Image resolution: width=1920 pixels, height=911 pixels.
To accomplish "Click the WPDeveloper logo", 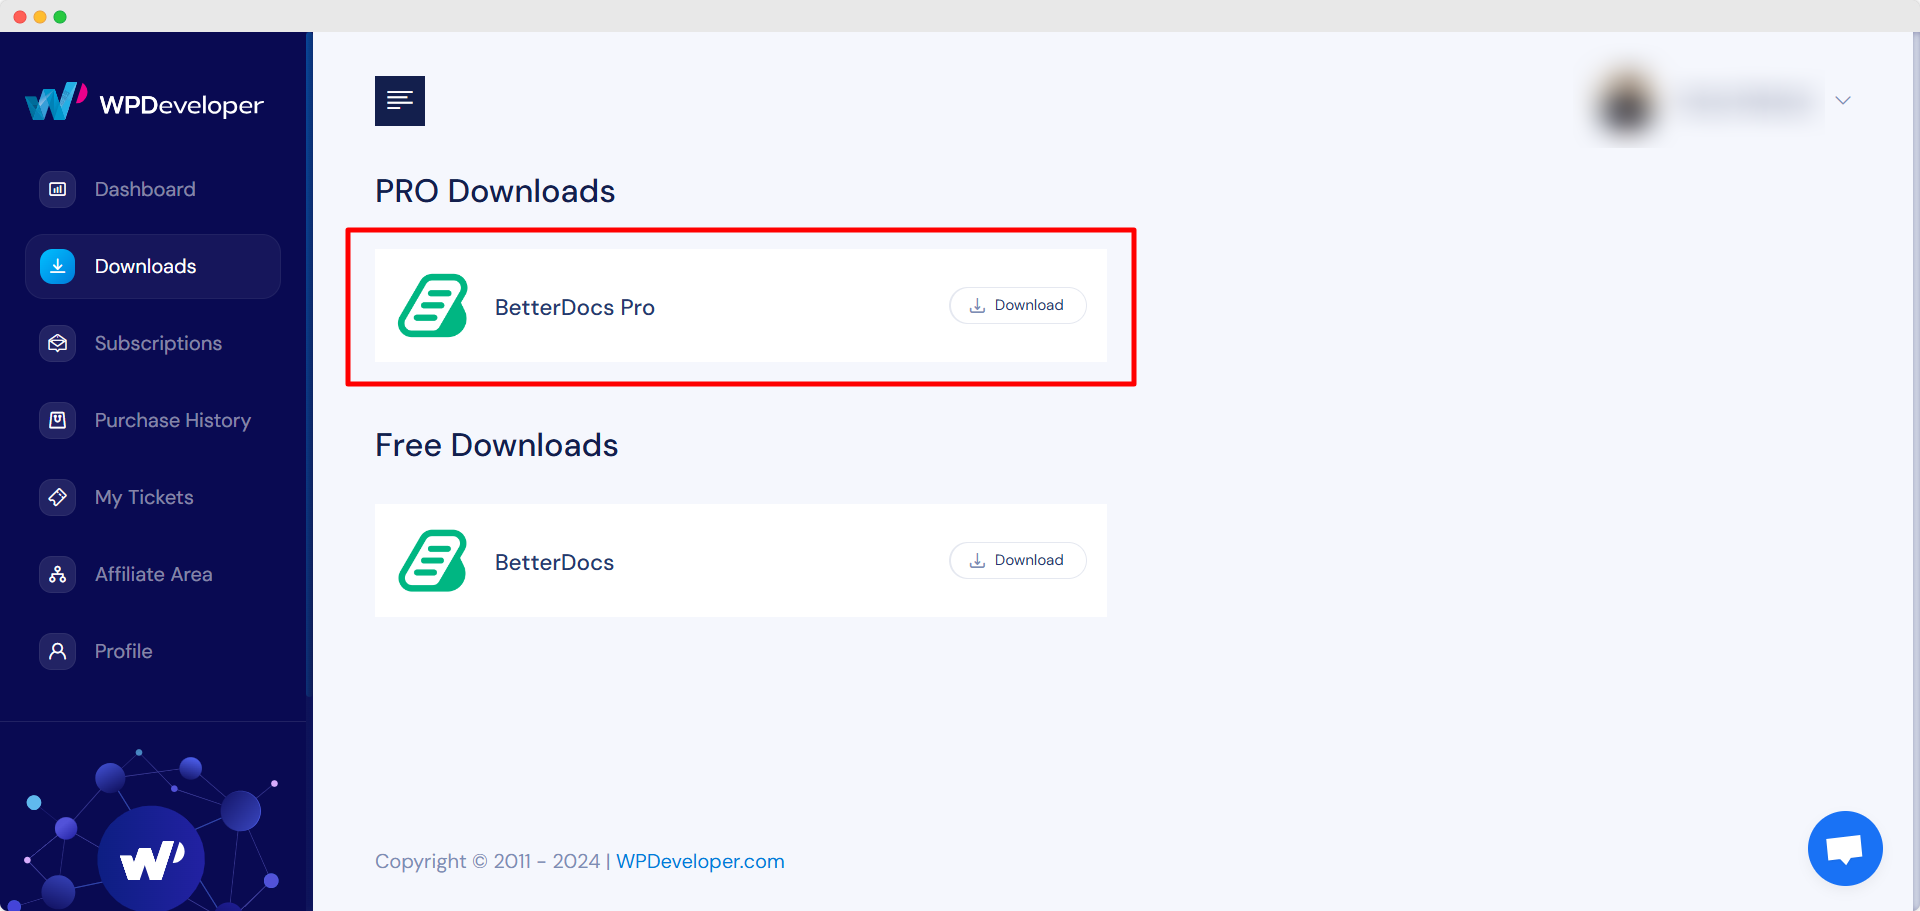I will pyautogui.click(x=144, y=101).
